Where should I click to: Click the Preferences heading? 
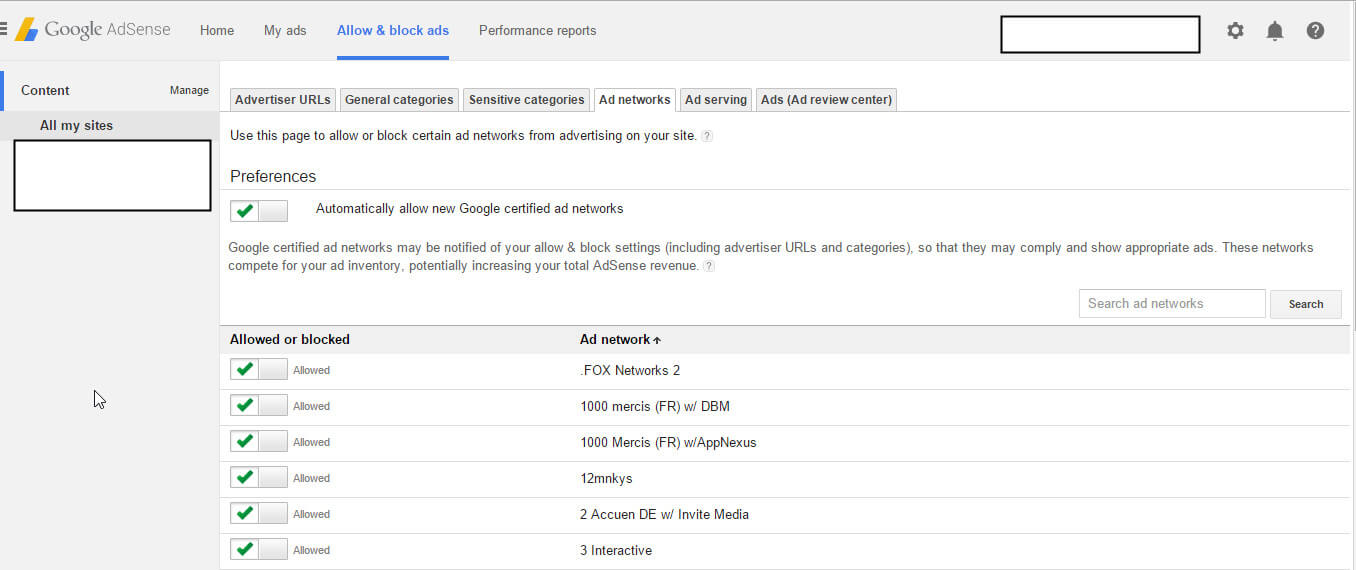273,176
